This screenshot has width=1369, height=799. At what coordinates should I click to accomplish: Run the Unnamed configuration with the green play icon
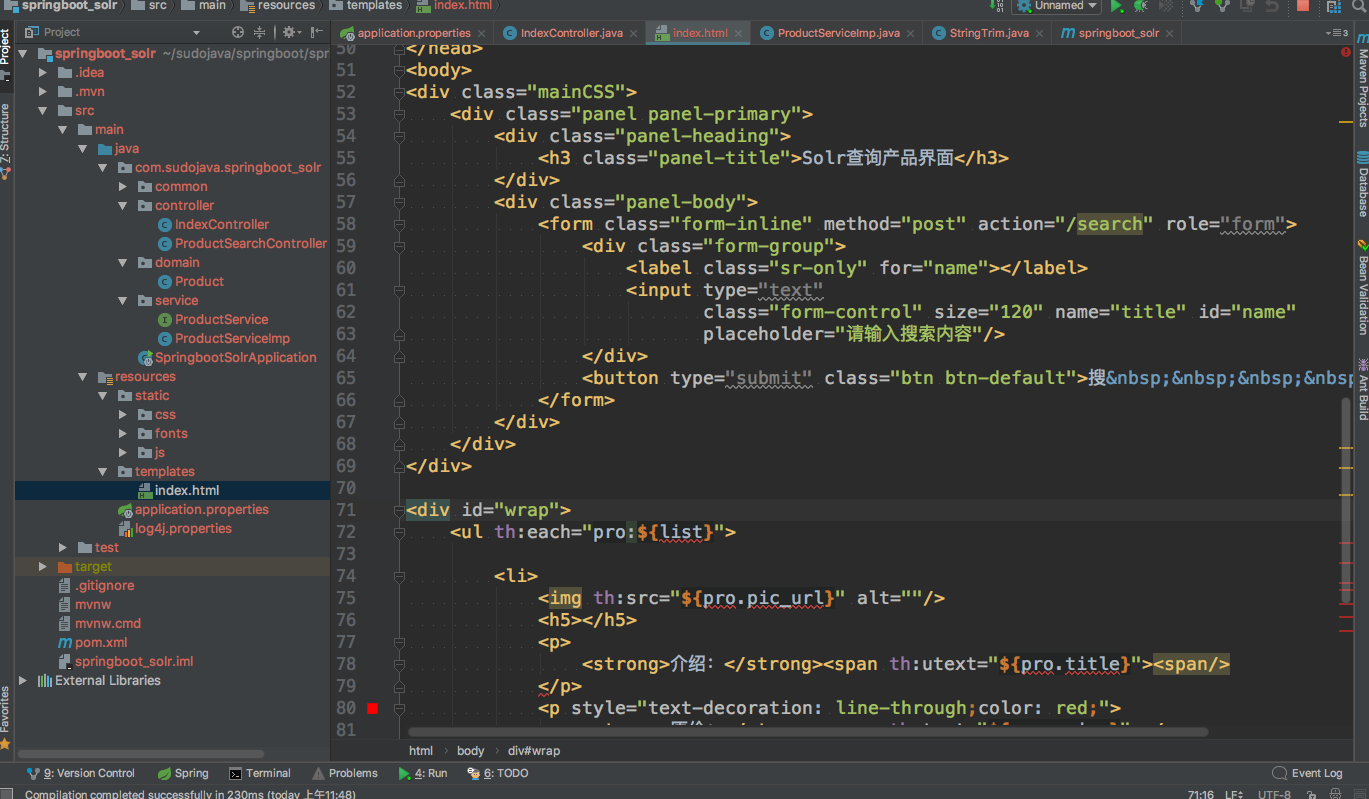click(1117, 6)
